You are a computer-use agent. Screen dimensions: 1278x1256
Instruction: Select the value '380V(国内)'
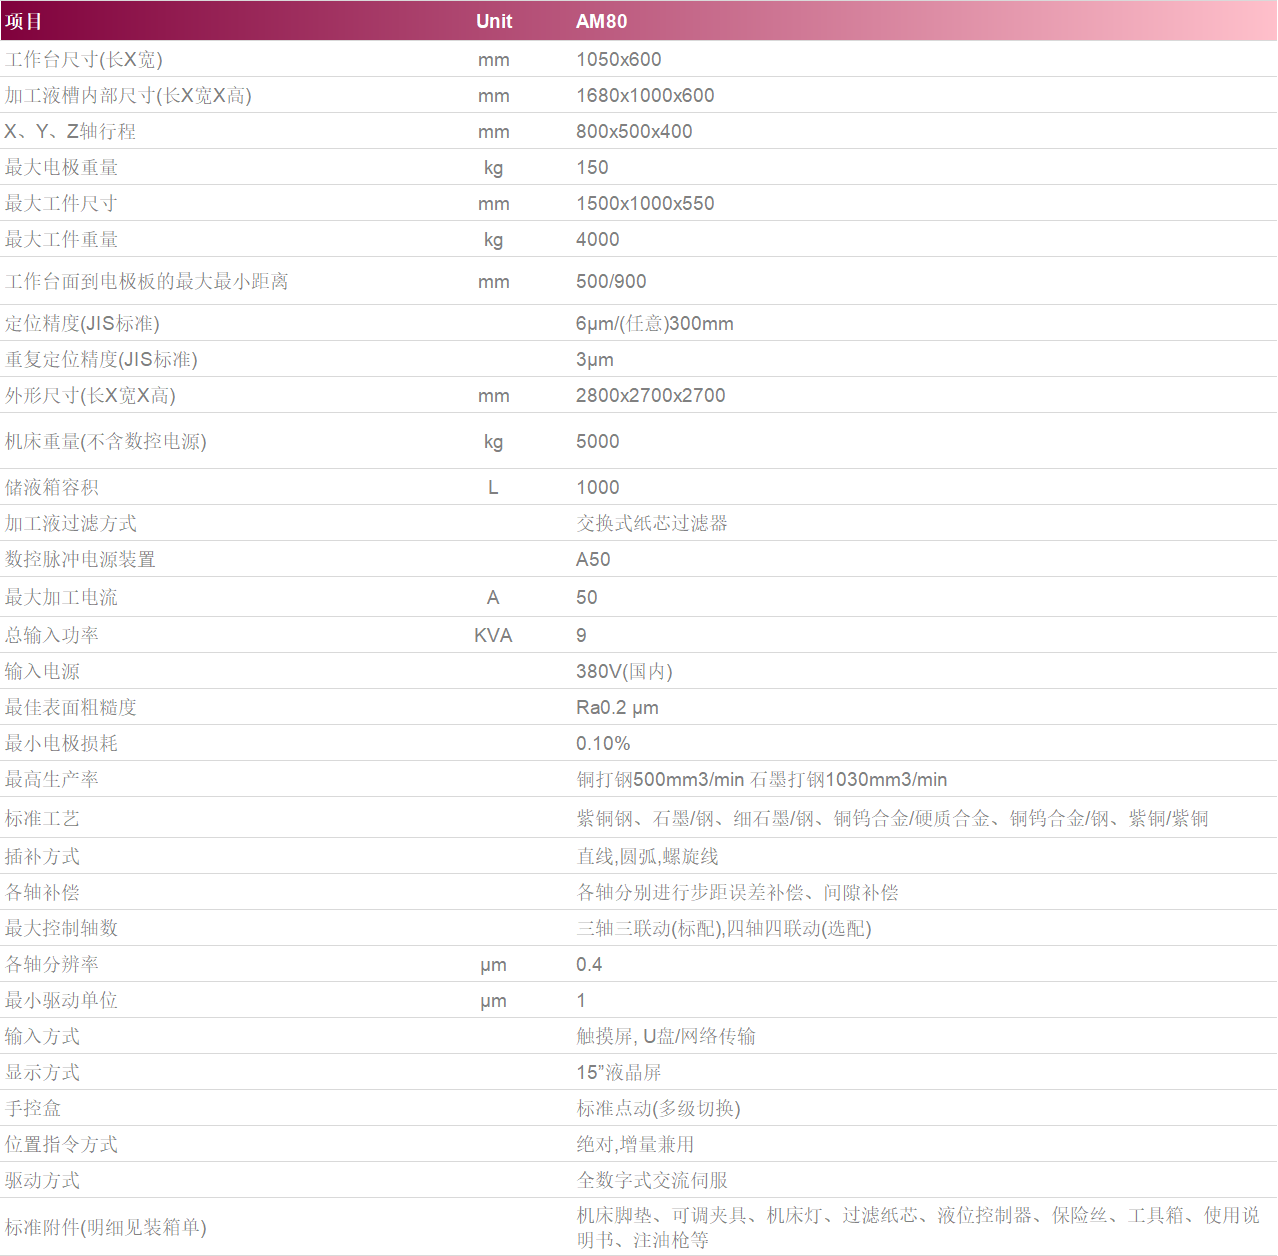624,671
